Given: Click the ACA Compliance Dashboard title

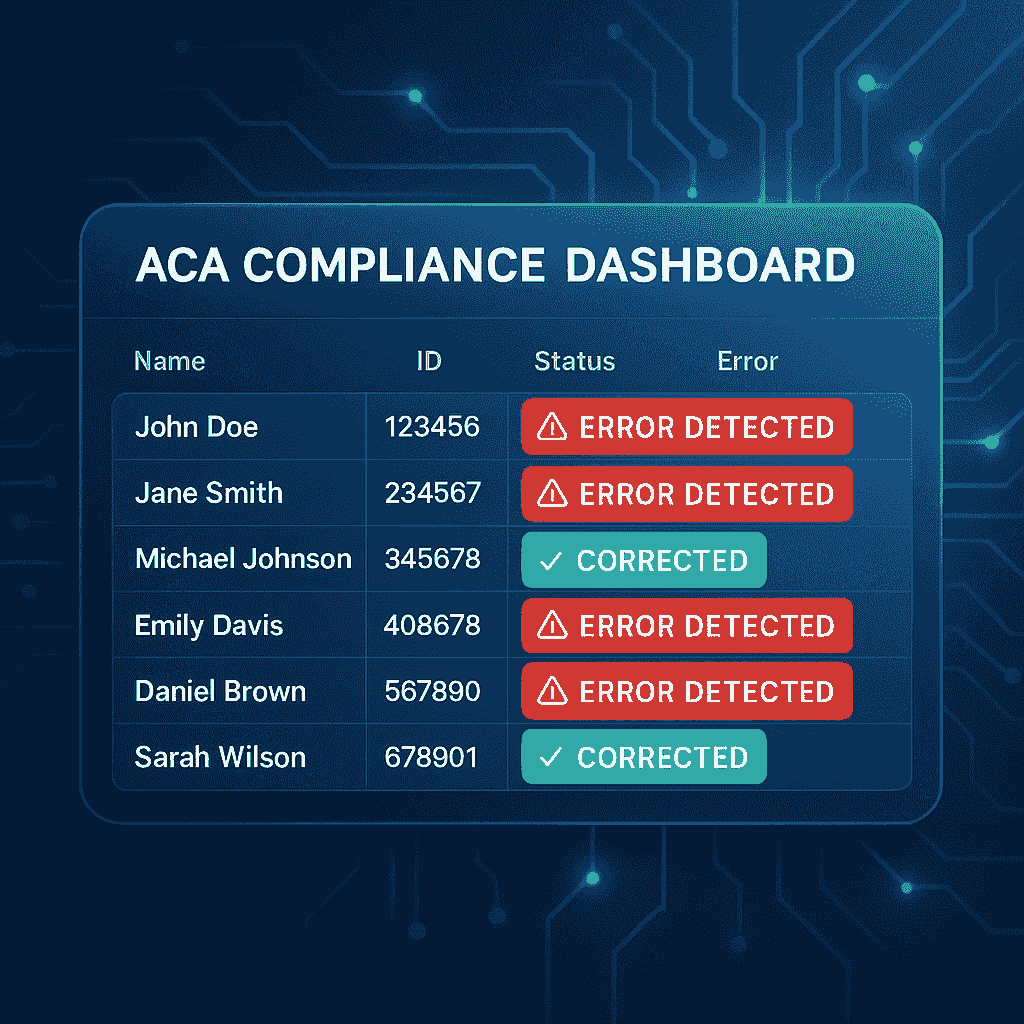Looking at the screenshot, I should coord(494,266).
